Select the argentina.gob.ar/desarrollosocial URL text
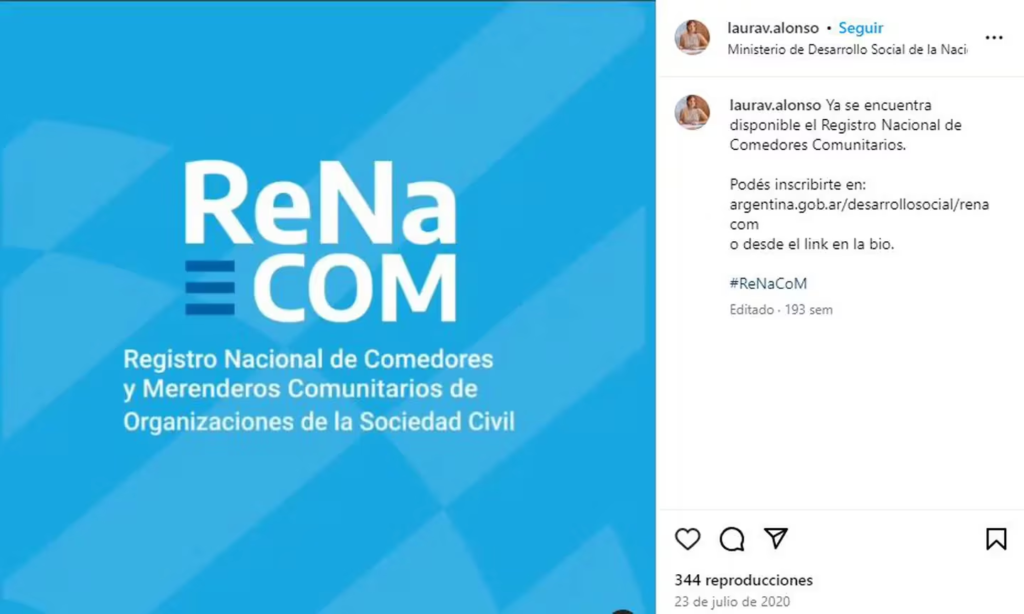The image size is (1024, 614). pos(859,214)
